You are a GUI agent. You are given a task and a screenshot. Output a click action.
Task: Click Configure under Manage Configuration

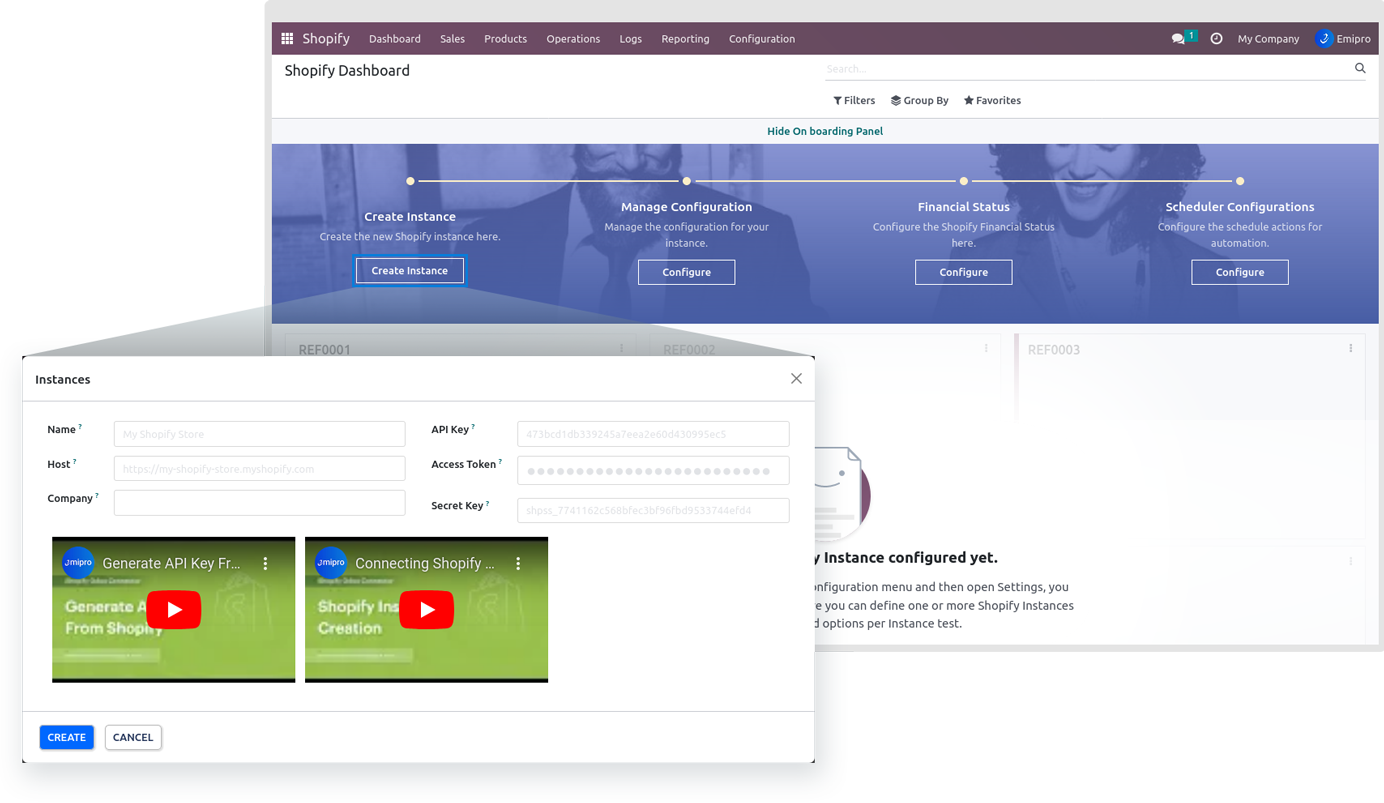click(686, 272)
